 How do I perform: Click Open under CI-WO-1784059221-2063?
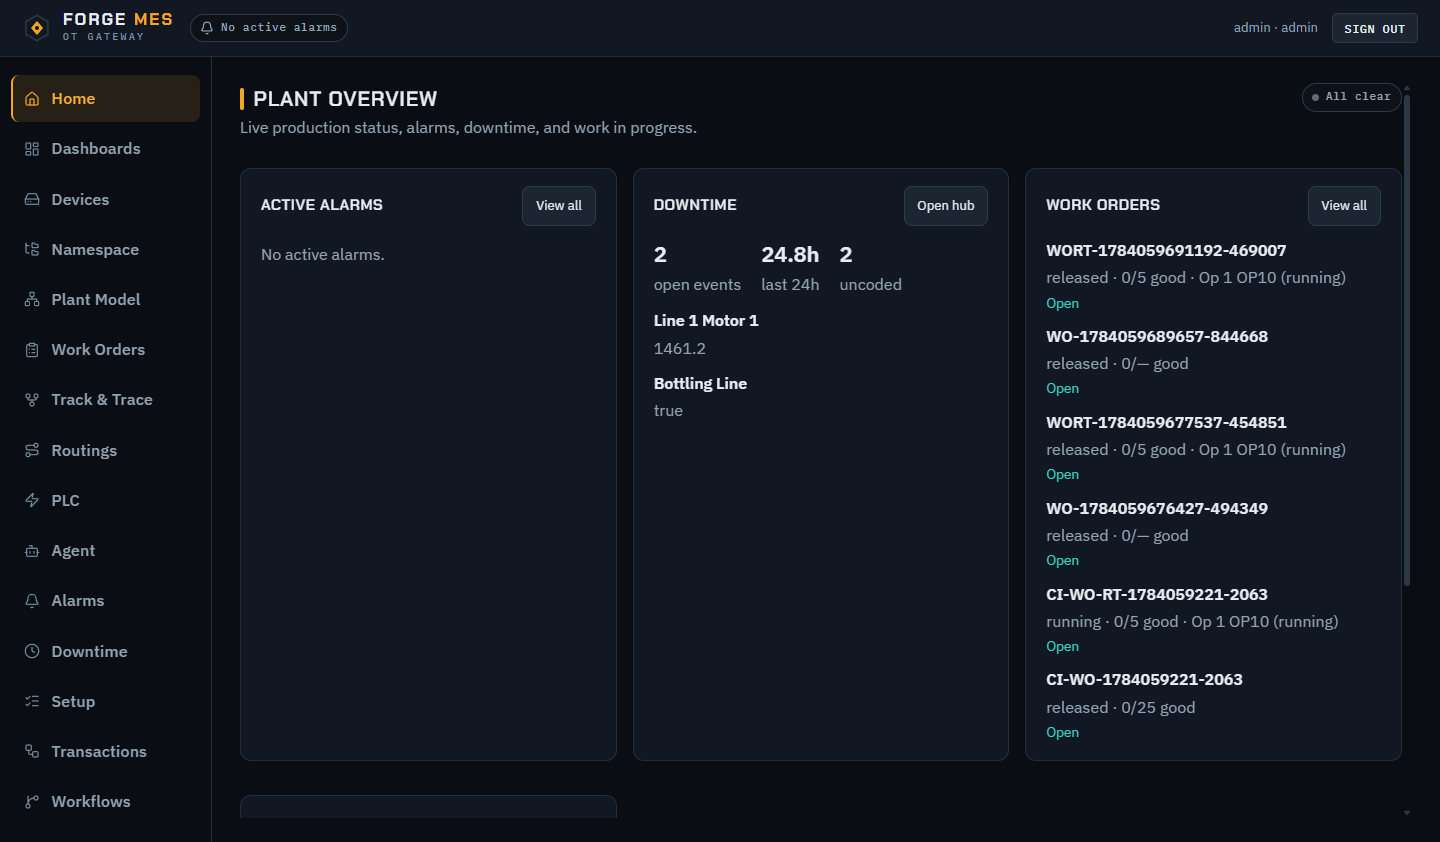(1062, 733)
